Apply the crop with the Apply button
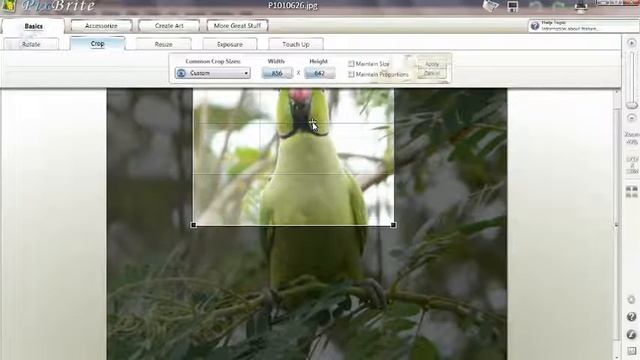640x360 pixels. pyautogui.click(x=432, y=64)
